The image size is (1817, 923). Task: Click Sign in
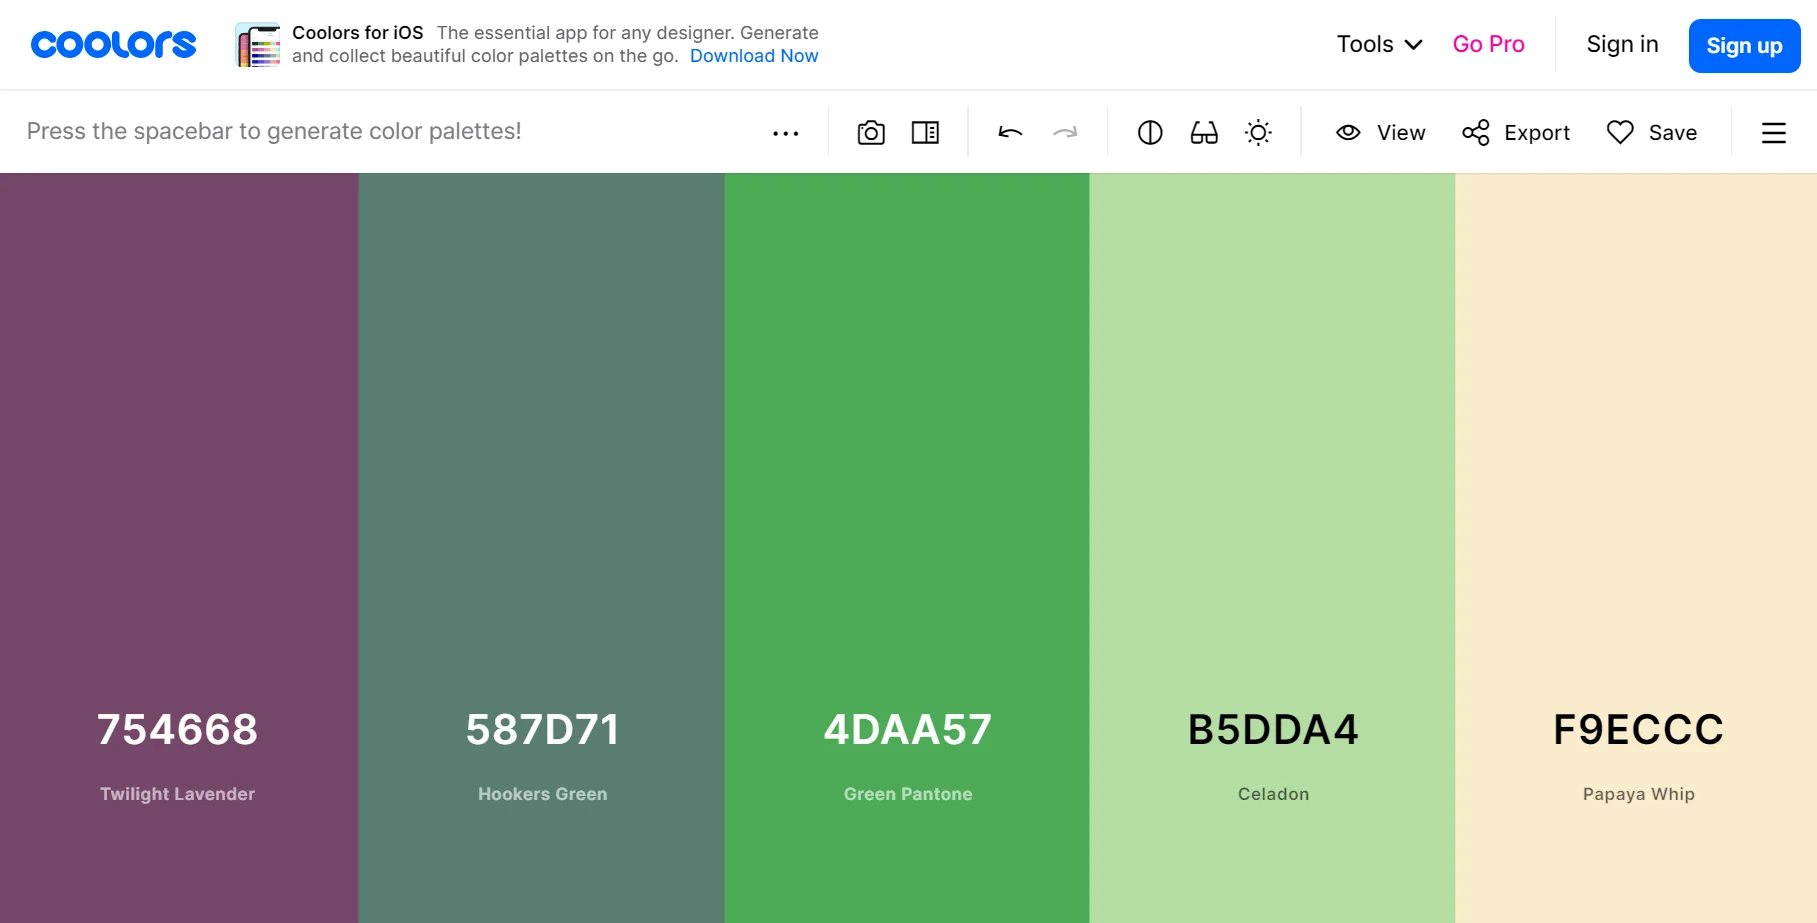point(1622,45)
